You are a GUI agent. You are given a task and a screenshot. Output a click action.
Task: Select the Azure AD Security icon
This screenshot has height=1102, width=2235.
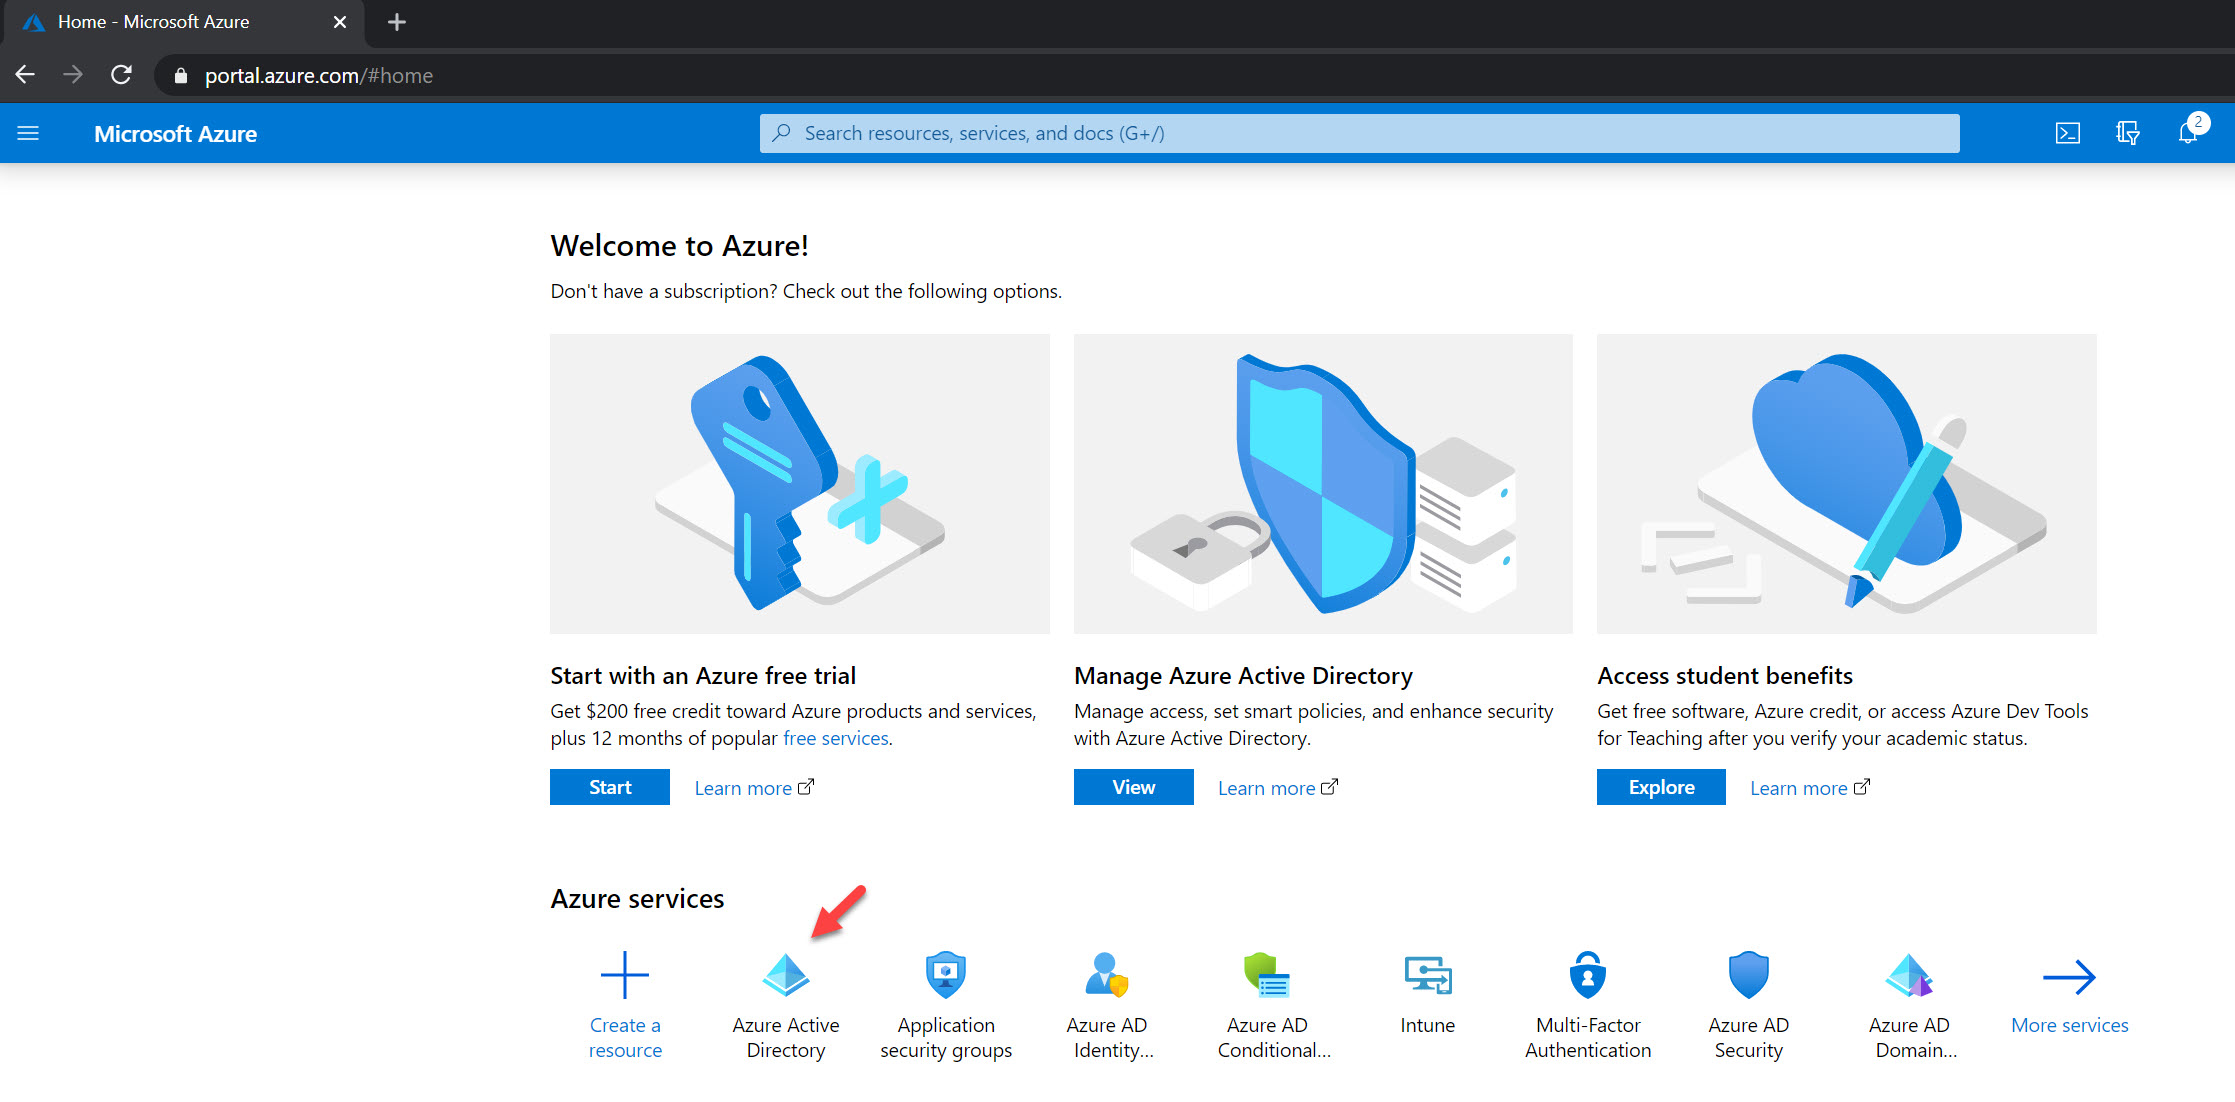(x=1748, y=975)
